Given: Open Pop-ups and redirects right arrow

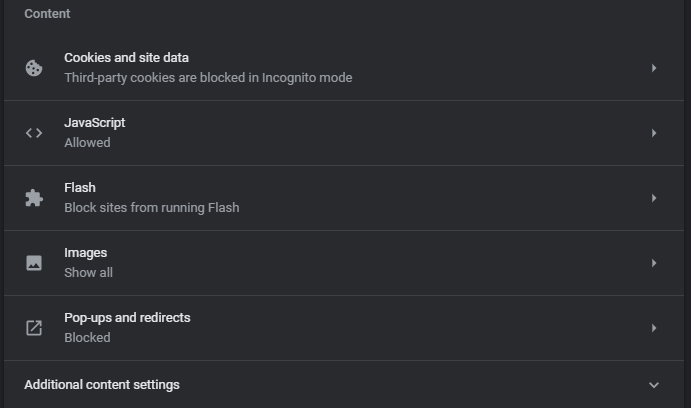Looking at the screenshot, I should (x=654, y=328).
